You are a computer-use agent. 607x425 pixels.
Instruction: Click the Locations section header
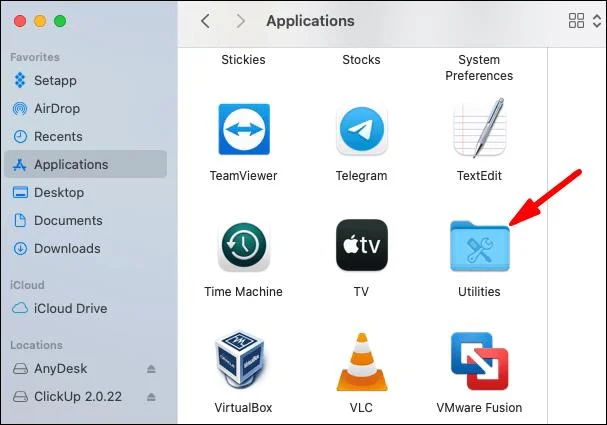pyautogui.click(x=36, y=345)
